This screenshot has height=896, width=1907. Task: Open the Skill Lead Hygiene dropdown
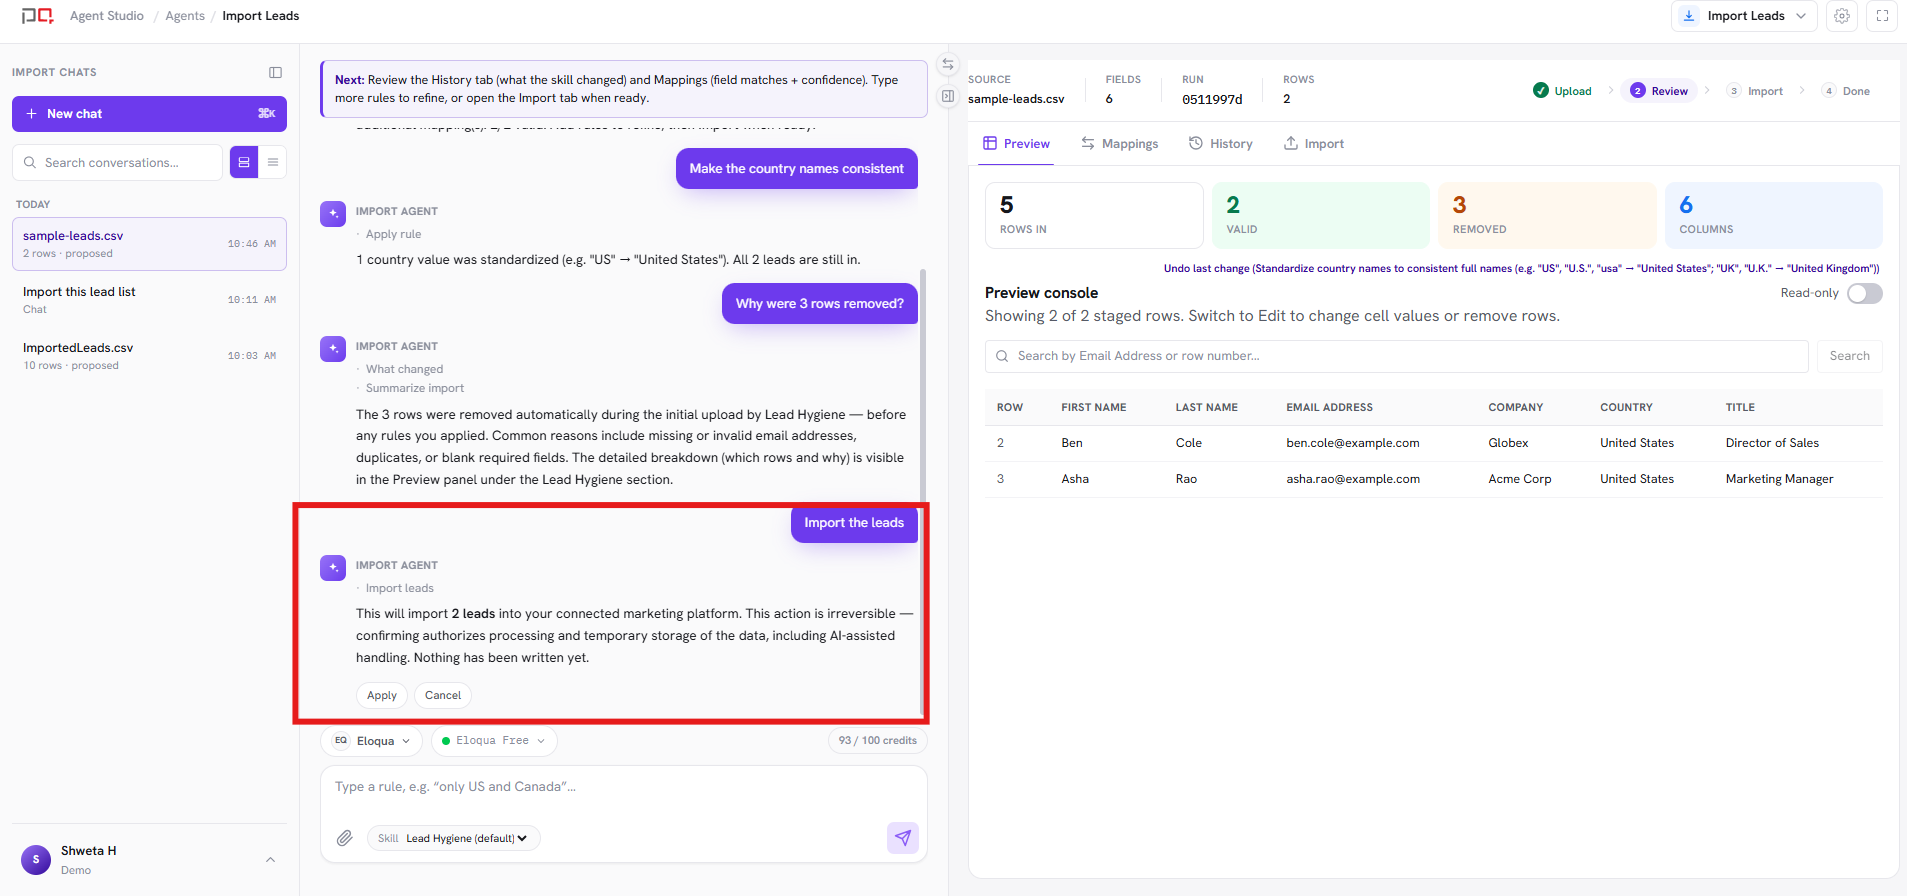click(x=454, y=838)
